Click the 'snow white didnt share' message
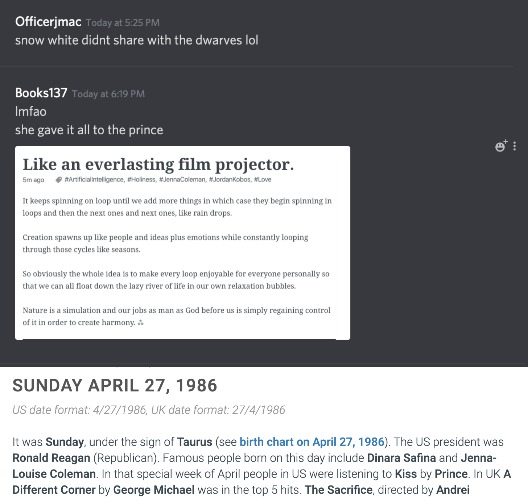 (137, 40)
